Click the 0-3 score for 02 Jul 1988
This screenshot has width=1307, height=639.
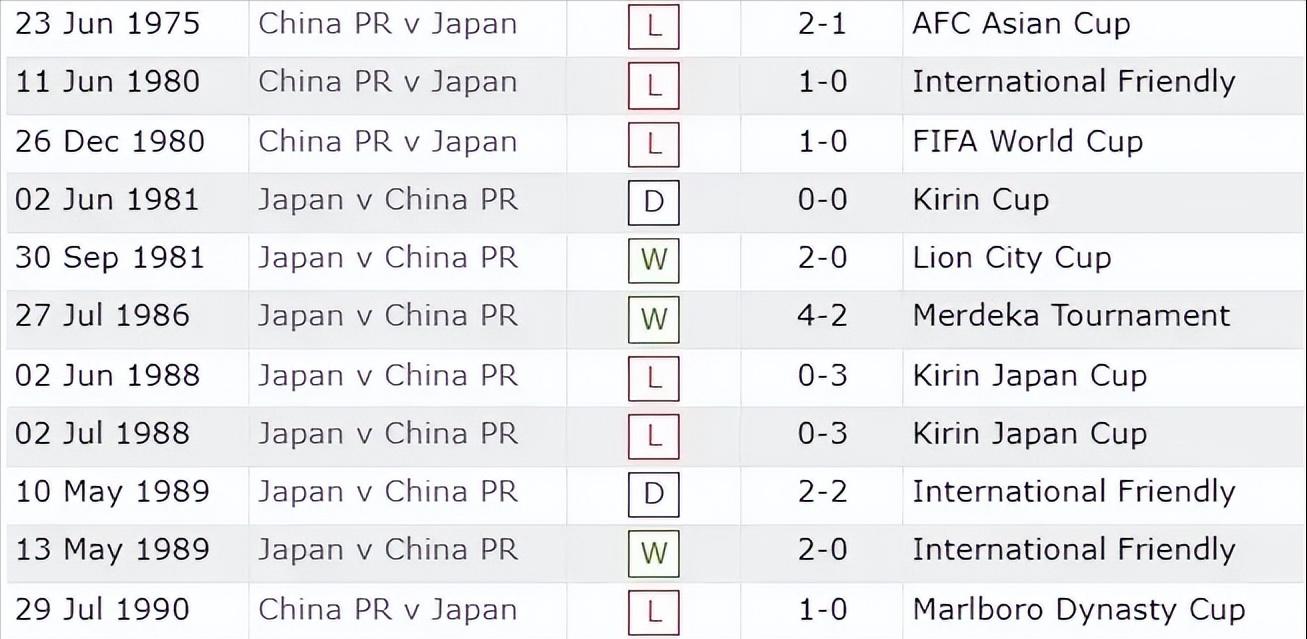pyautogui.click(x=822, y=434)
